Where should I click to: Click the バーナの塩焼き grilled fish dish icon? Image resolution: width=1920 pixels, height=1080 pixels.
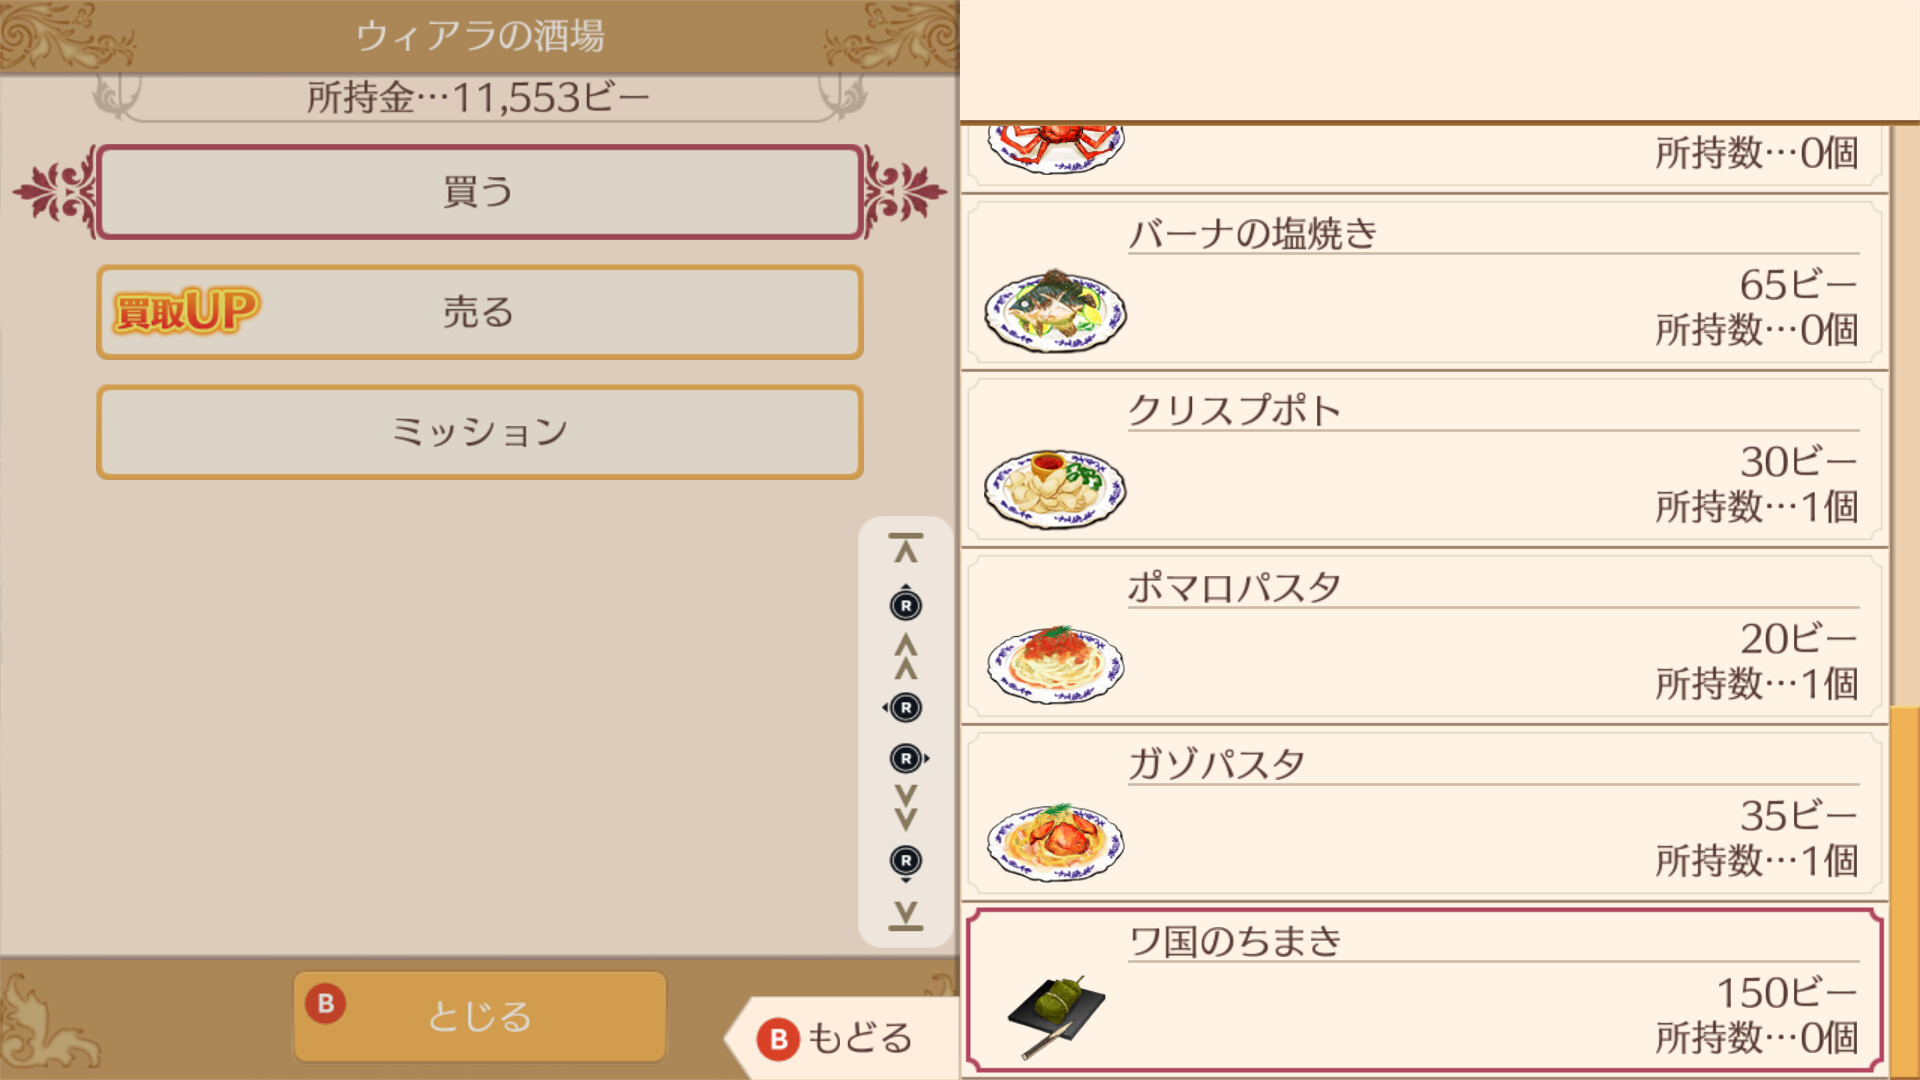click(1055, 311)
